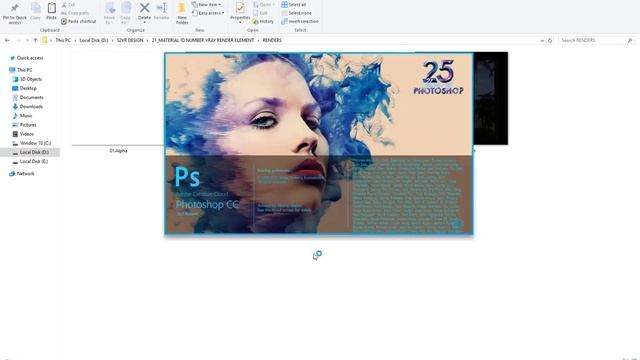
Task: Open the Move to ribbon command
Action: pos(109,13)
